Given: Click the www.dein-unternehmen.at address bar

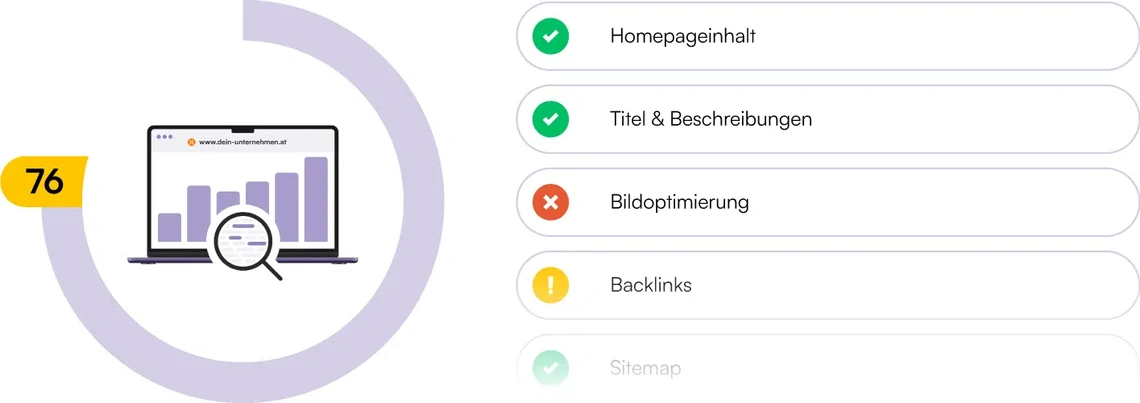Looking at the screenshot, I should [245, 142].
